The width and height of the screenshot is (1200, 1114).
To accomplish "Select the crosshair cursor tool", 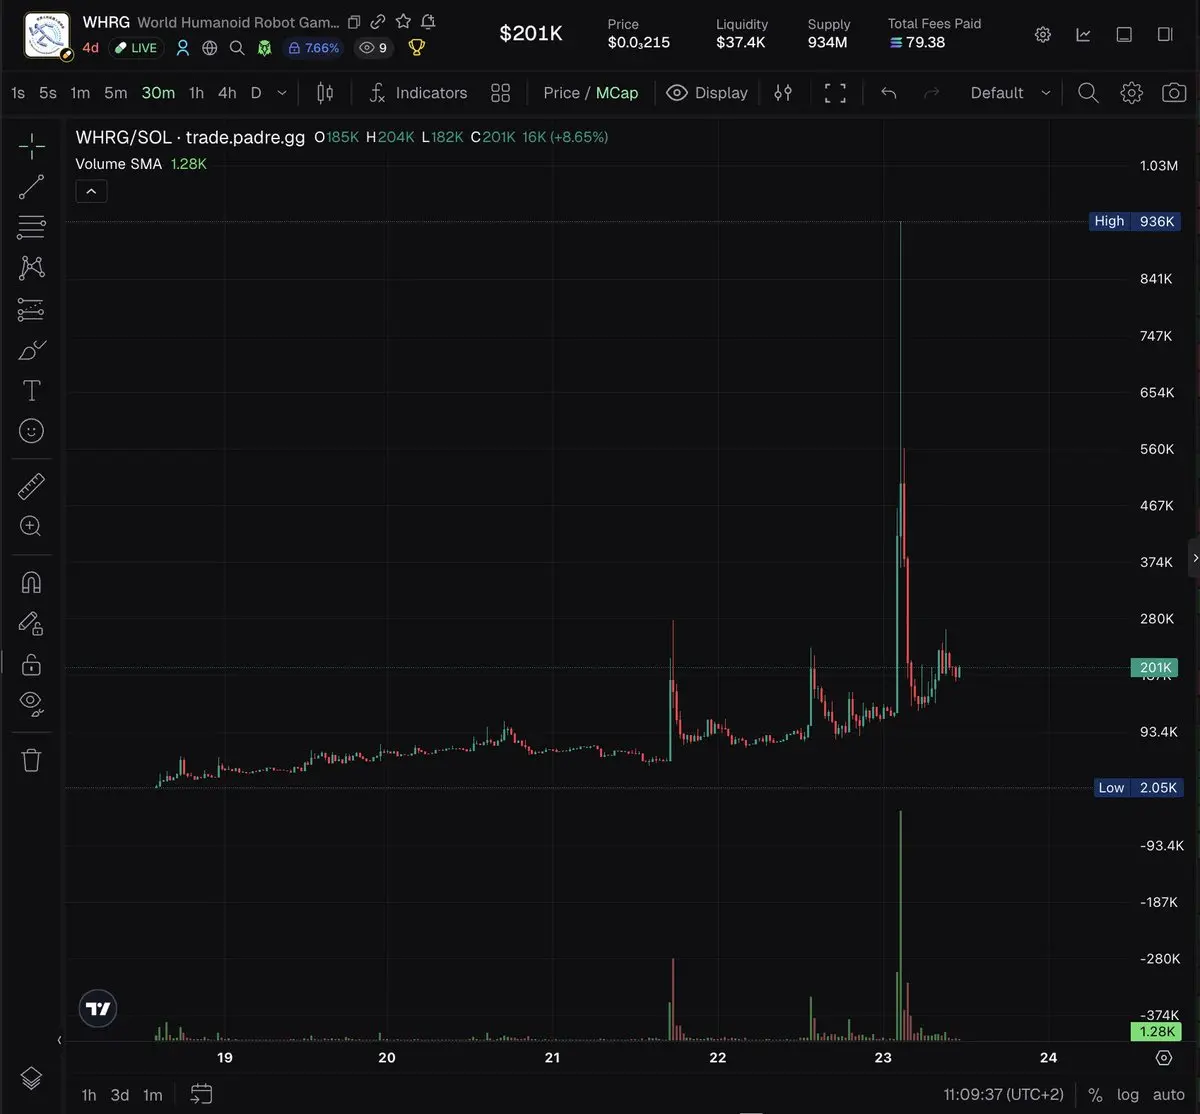I will 31,146.
